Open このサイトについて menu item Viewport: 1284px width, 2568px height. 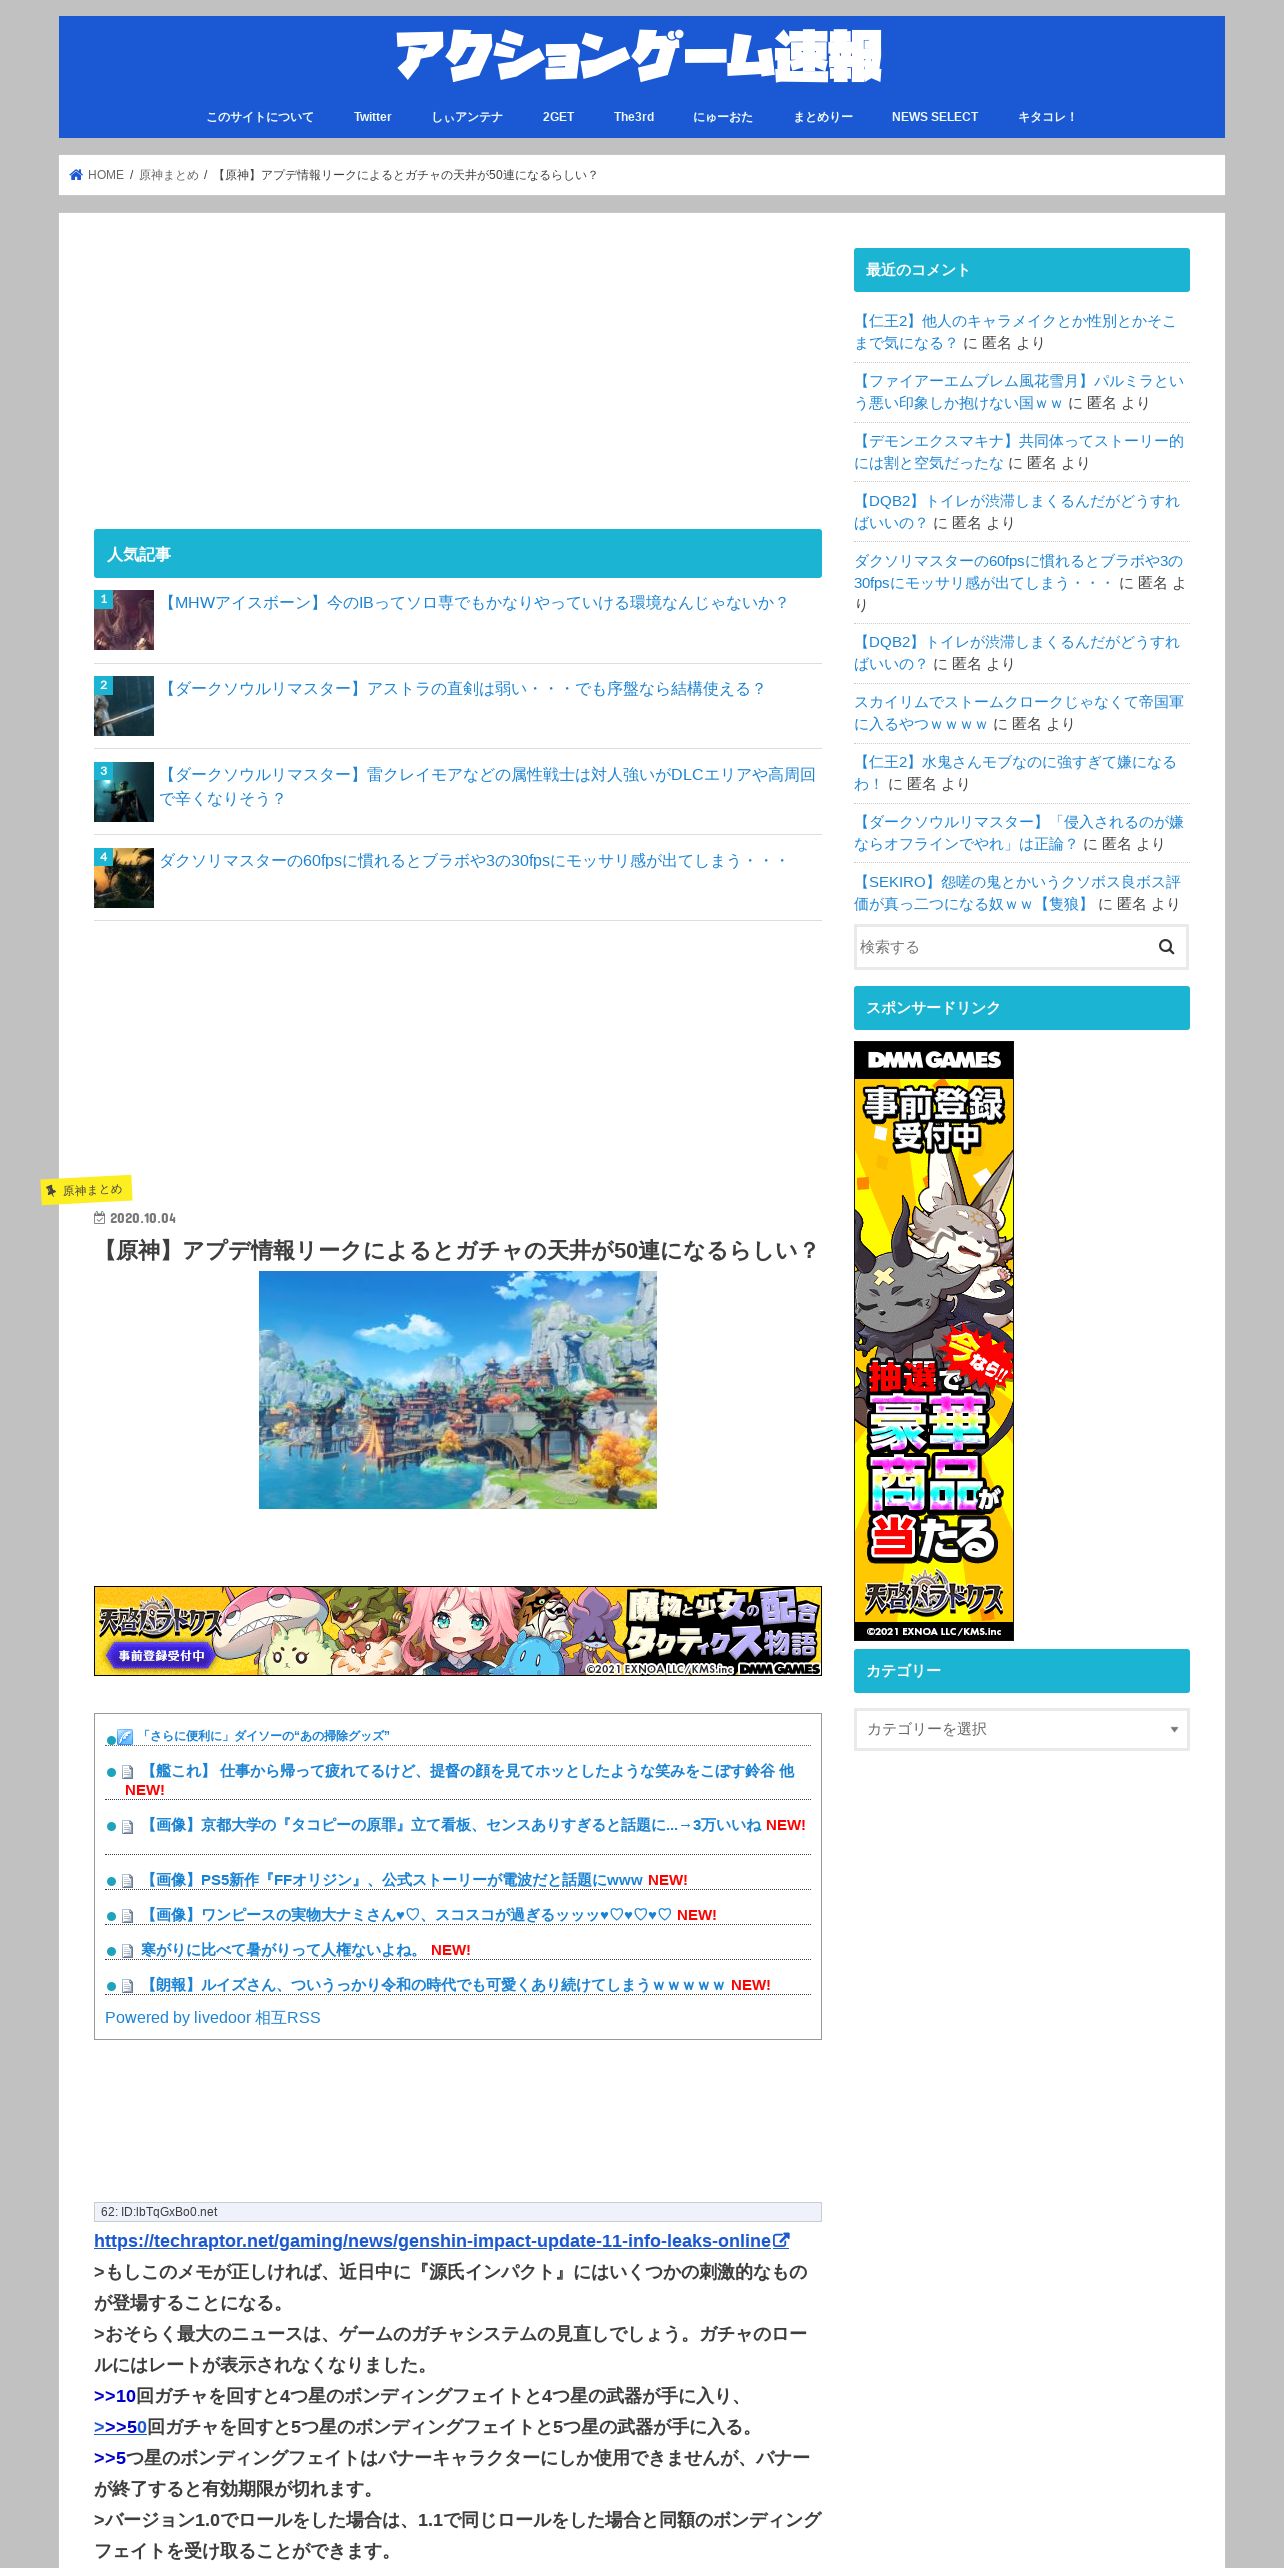pyautogui.click(x=260, y=117)
